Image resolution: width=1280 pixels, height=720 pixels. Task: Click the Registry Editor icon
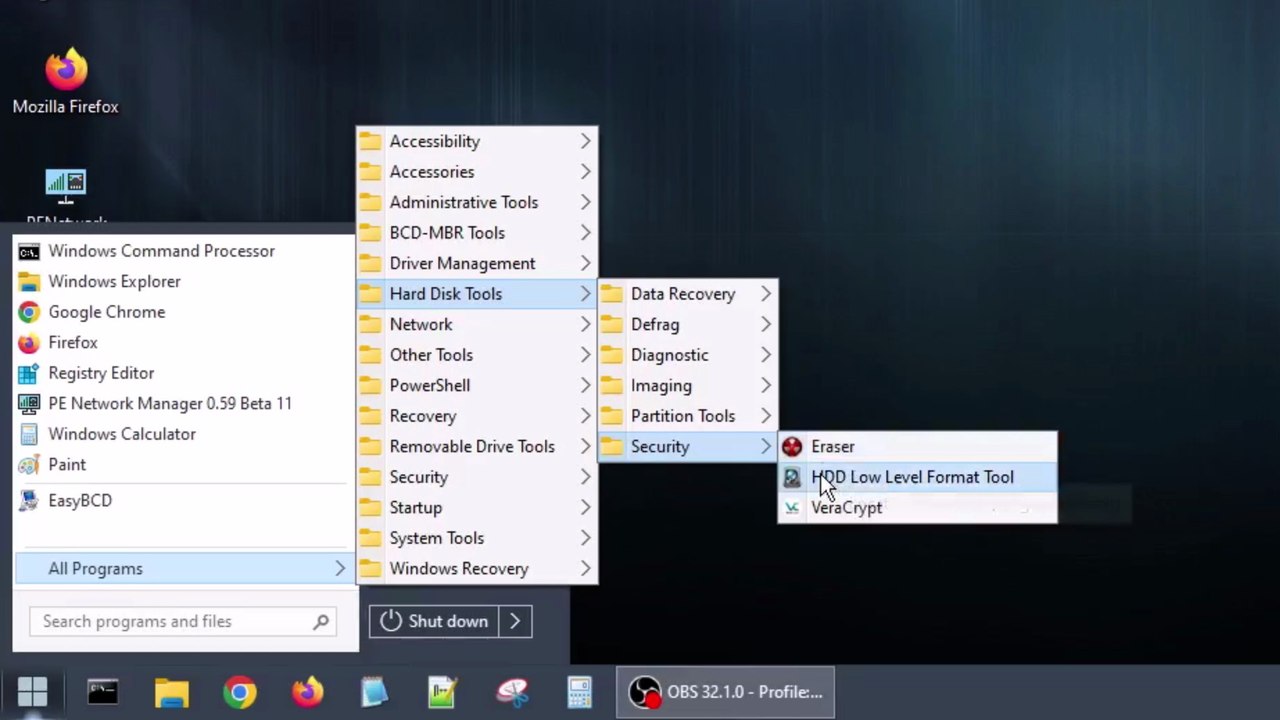tap(29, 373)
